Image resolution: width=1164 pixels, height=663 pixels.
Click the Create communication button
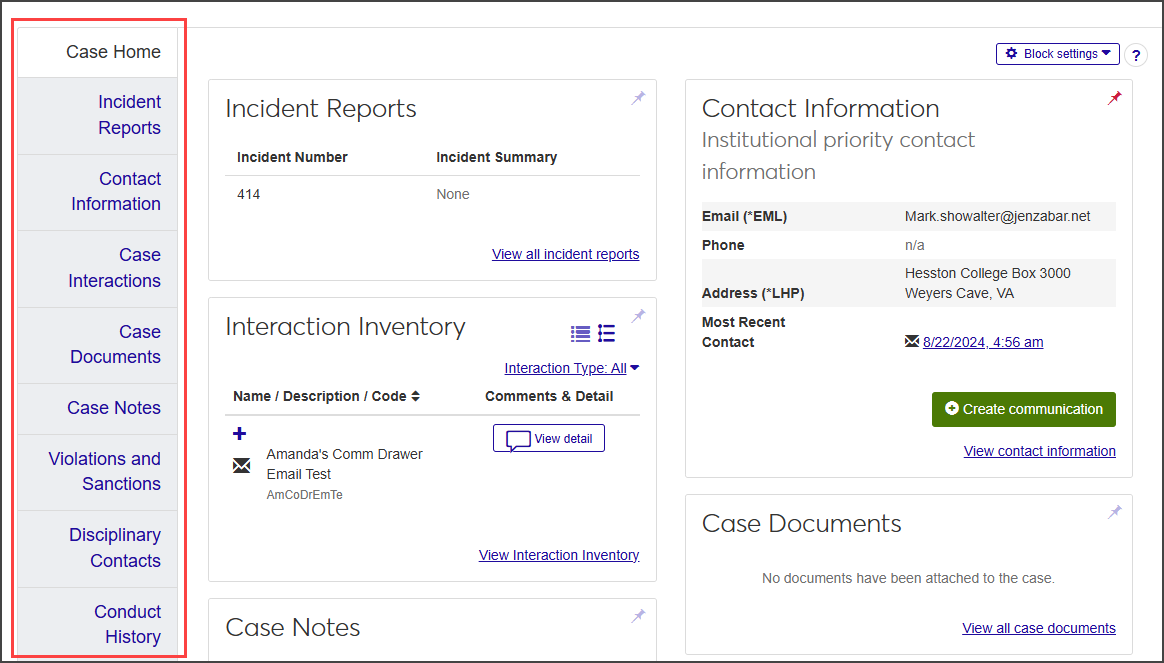pos(1023,409)
